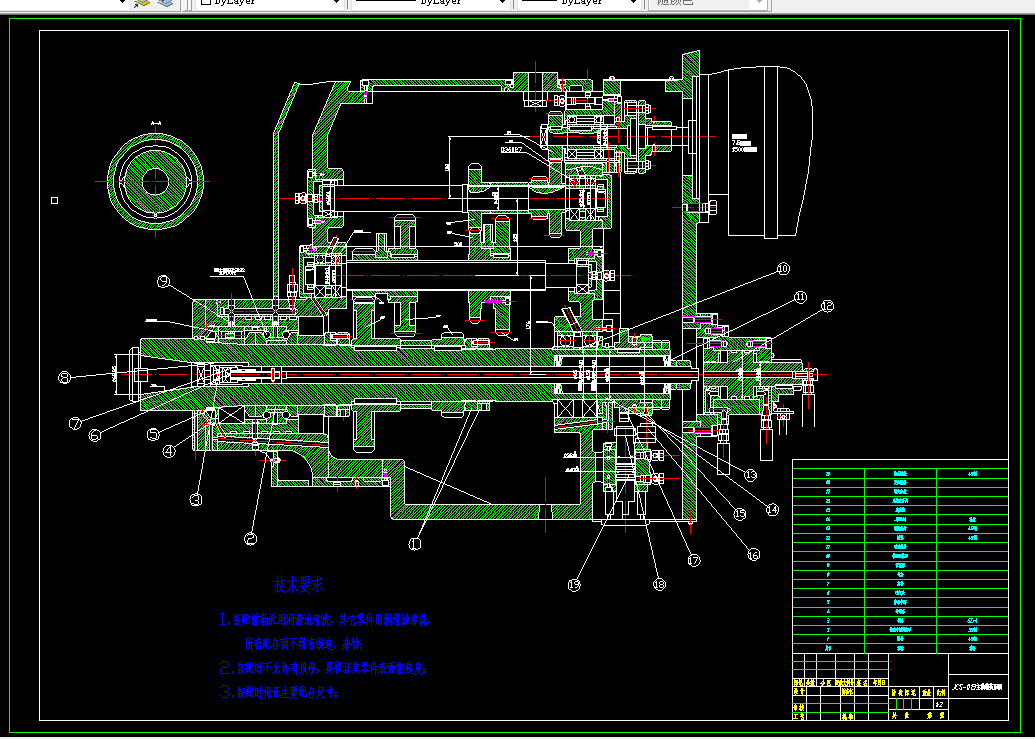Click the circular A-A section view
Image resolution: width=1035 pixels, height=739 pixels.
[x=154, y=181]
